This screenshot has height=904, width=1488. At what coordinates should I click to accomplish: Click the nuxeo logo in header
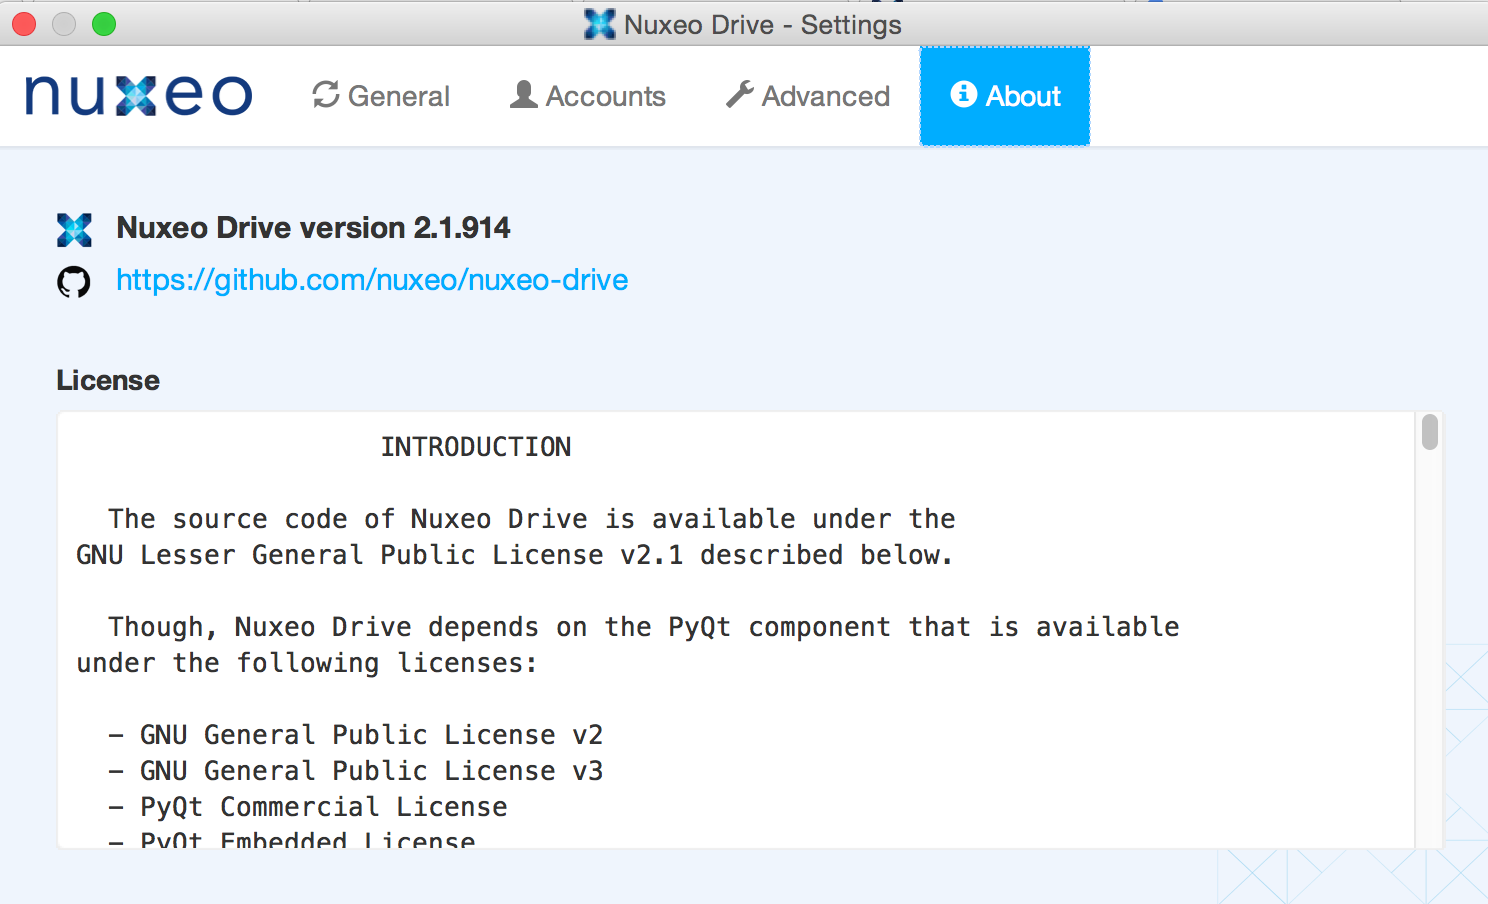(x=138, y=96)
